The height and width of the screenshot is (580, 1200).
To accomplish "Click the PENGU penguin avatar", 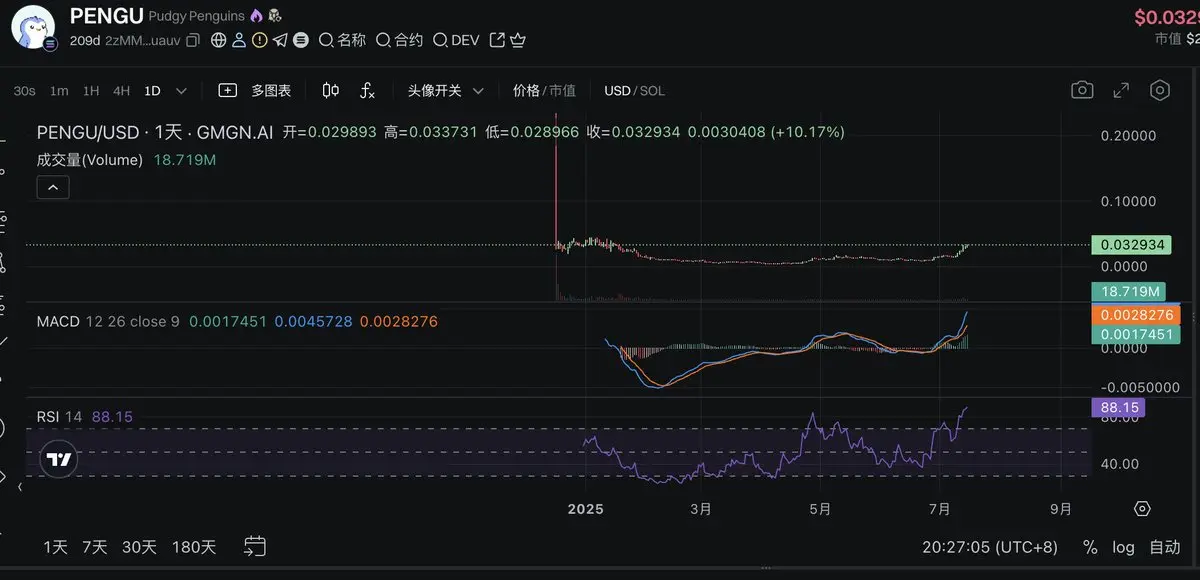I will pyautogui.click(x=32, y=27).
